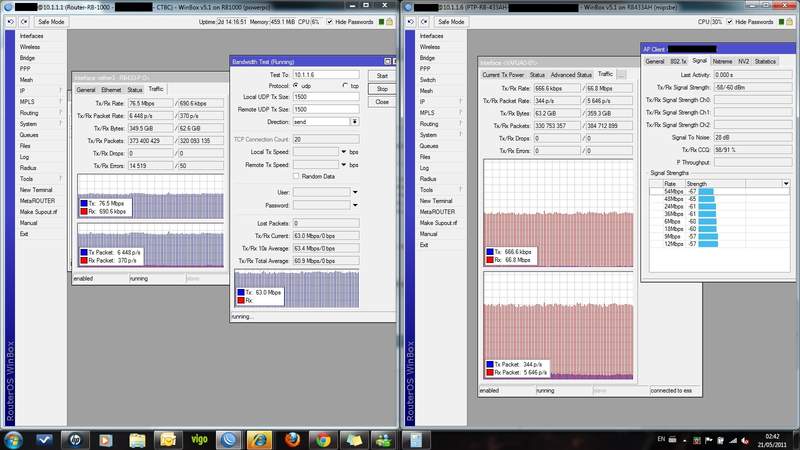Screen dimensions: 800x450
Task: Enable Safe Mode in left WinBox
Action: point(51,22)
